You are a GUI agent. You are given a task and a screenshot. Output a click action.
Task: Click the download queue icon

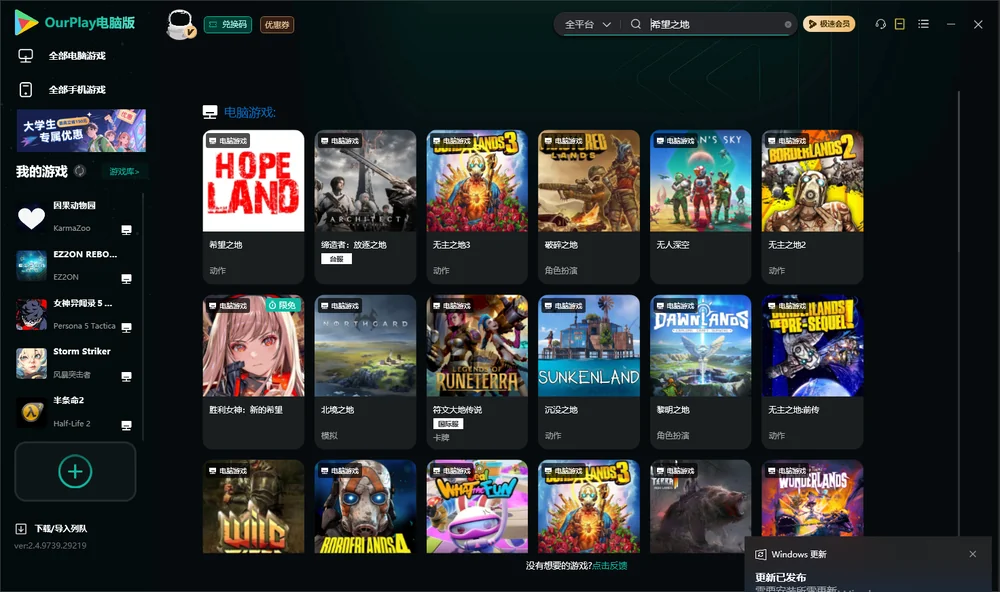21,529
